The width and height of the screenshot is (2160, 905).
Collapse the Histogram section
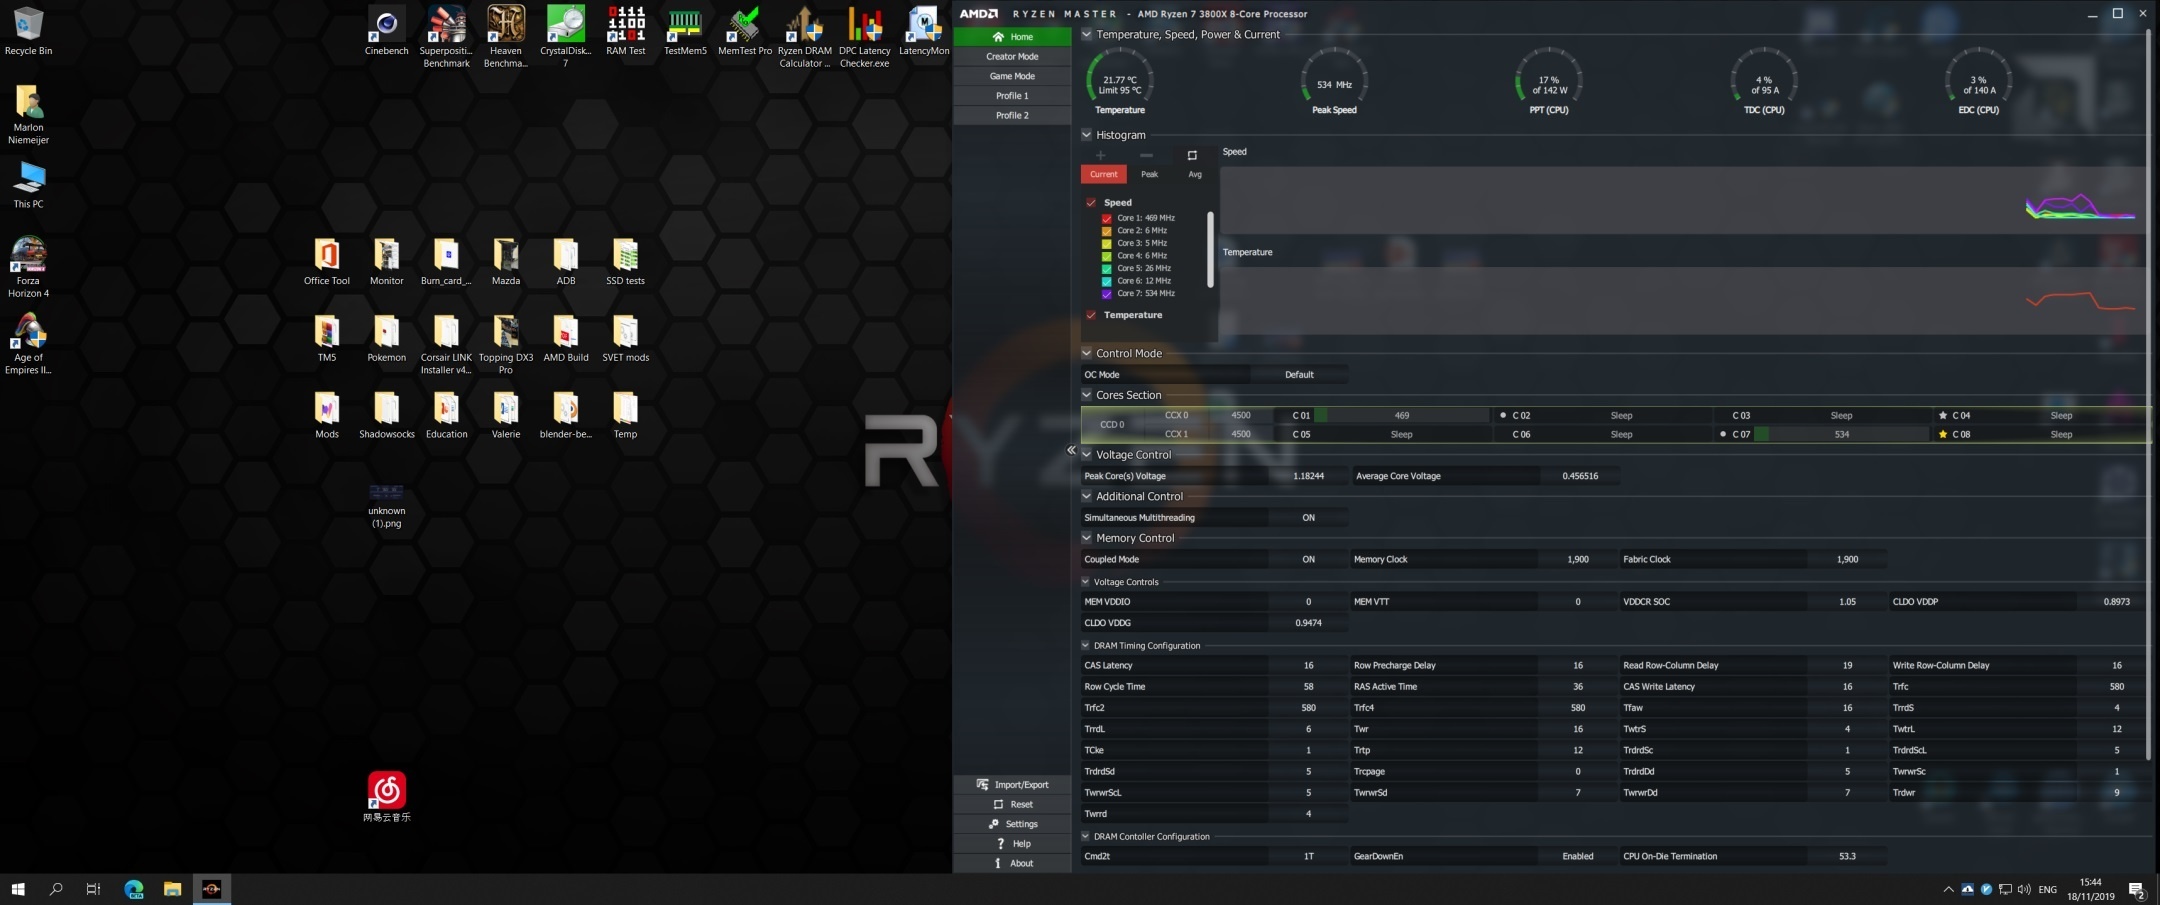[x=1087, y=135]
